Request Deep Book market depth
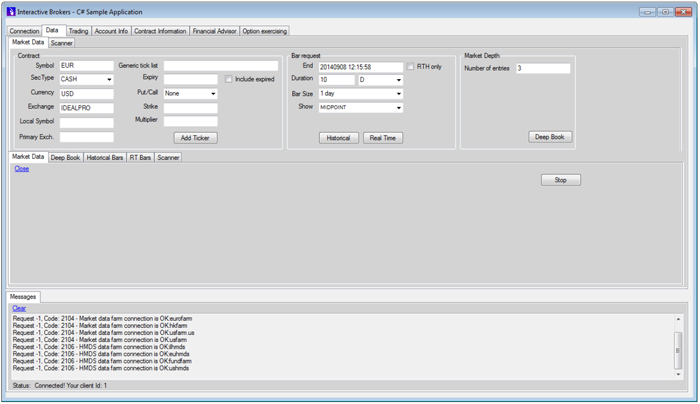 pos(550,137)
